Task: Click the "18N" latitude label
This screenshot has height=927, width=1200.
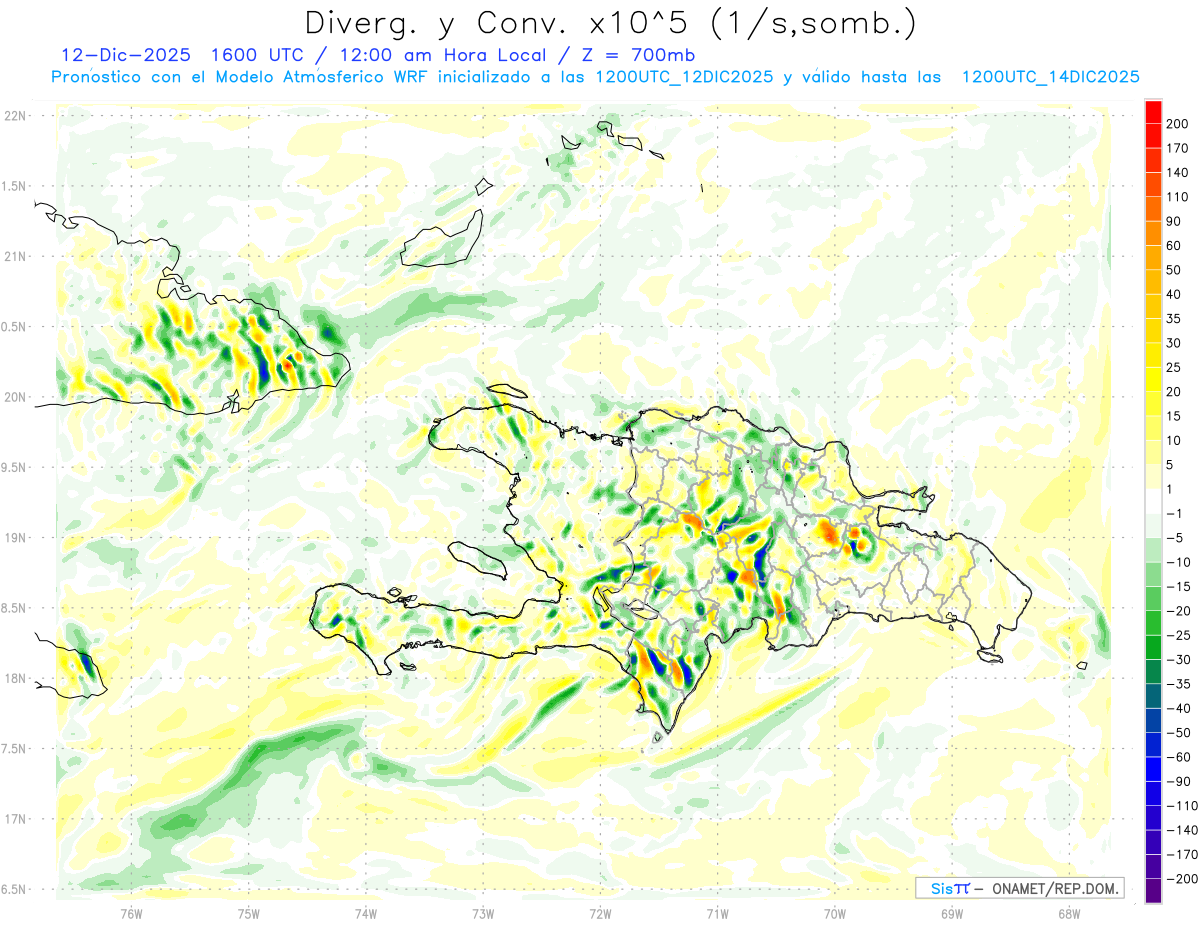Action: click(14, 679)
